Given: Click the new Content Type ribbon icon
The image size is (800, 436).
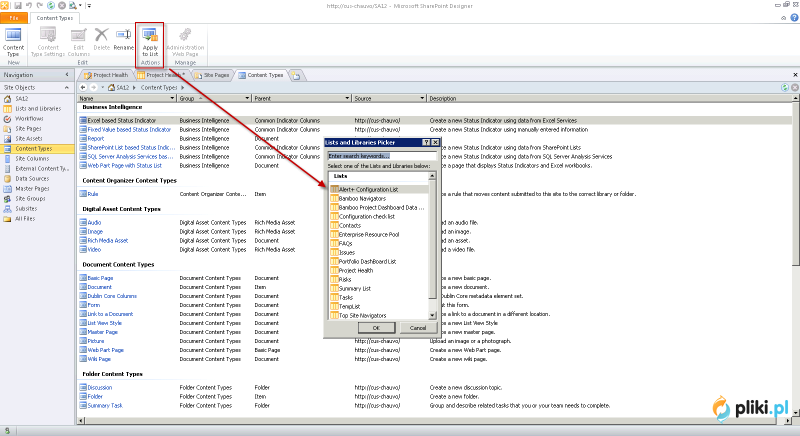Looking at the screenshot, I should [13, 42].
